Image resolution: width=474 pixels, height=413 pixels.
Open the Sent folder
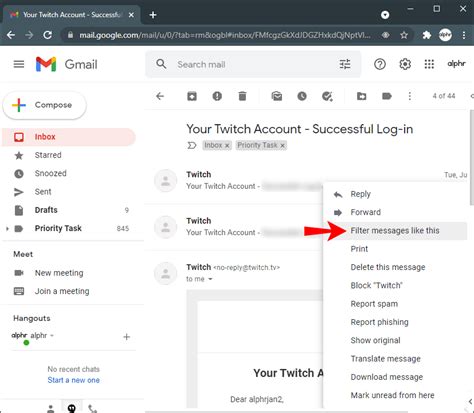(x=68, y=192)
